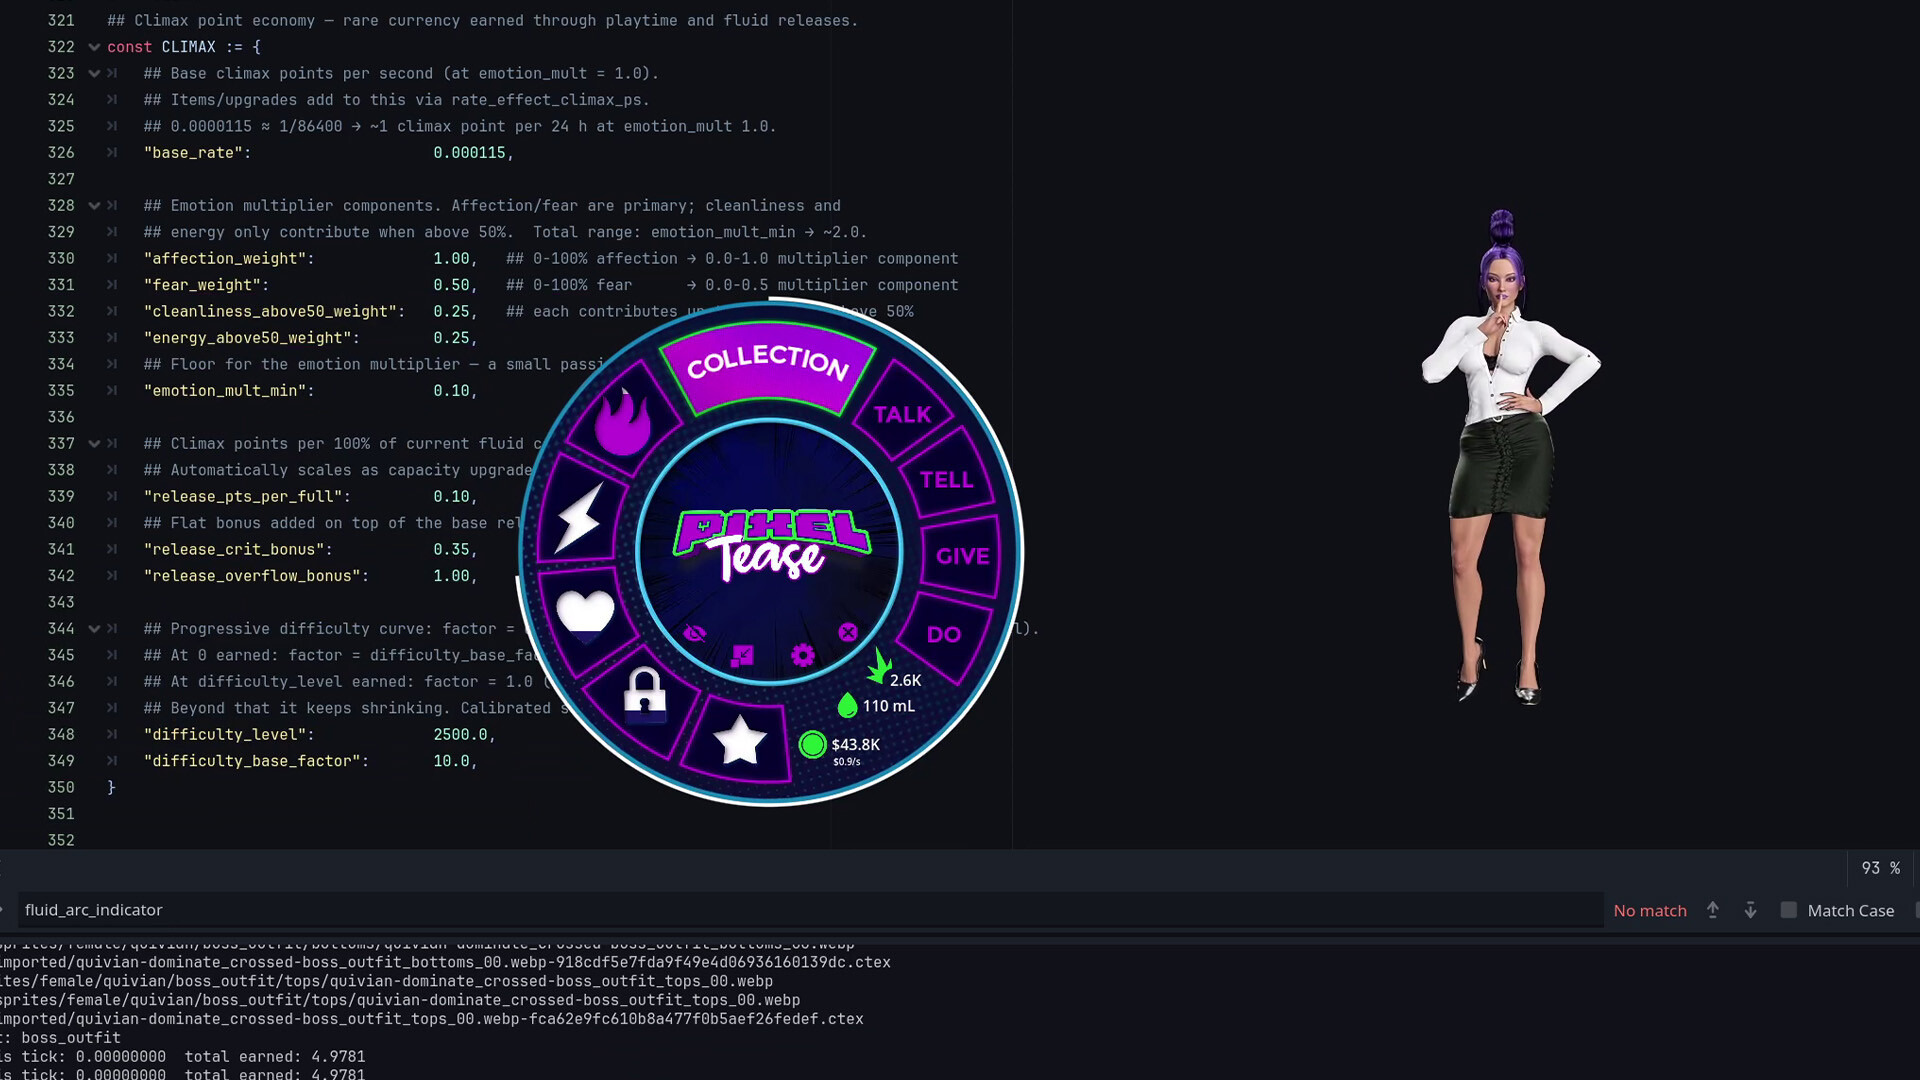Collapse the comment fold at line 323
The image size is (1920, 1080).
[x=94, y=73]
